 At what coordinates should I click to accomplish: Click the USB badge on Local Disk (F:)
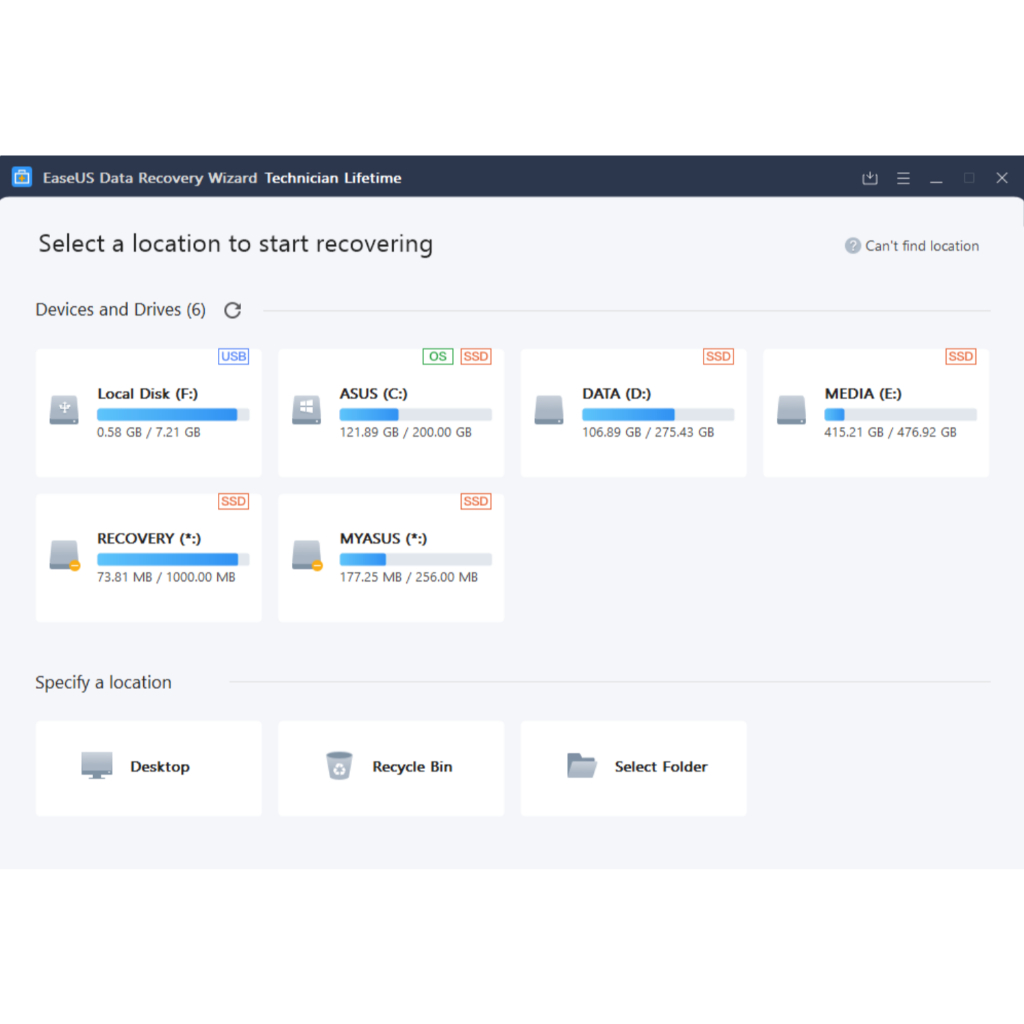[233, 356]
